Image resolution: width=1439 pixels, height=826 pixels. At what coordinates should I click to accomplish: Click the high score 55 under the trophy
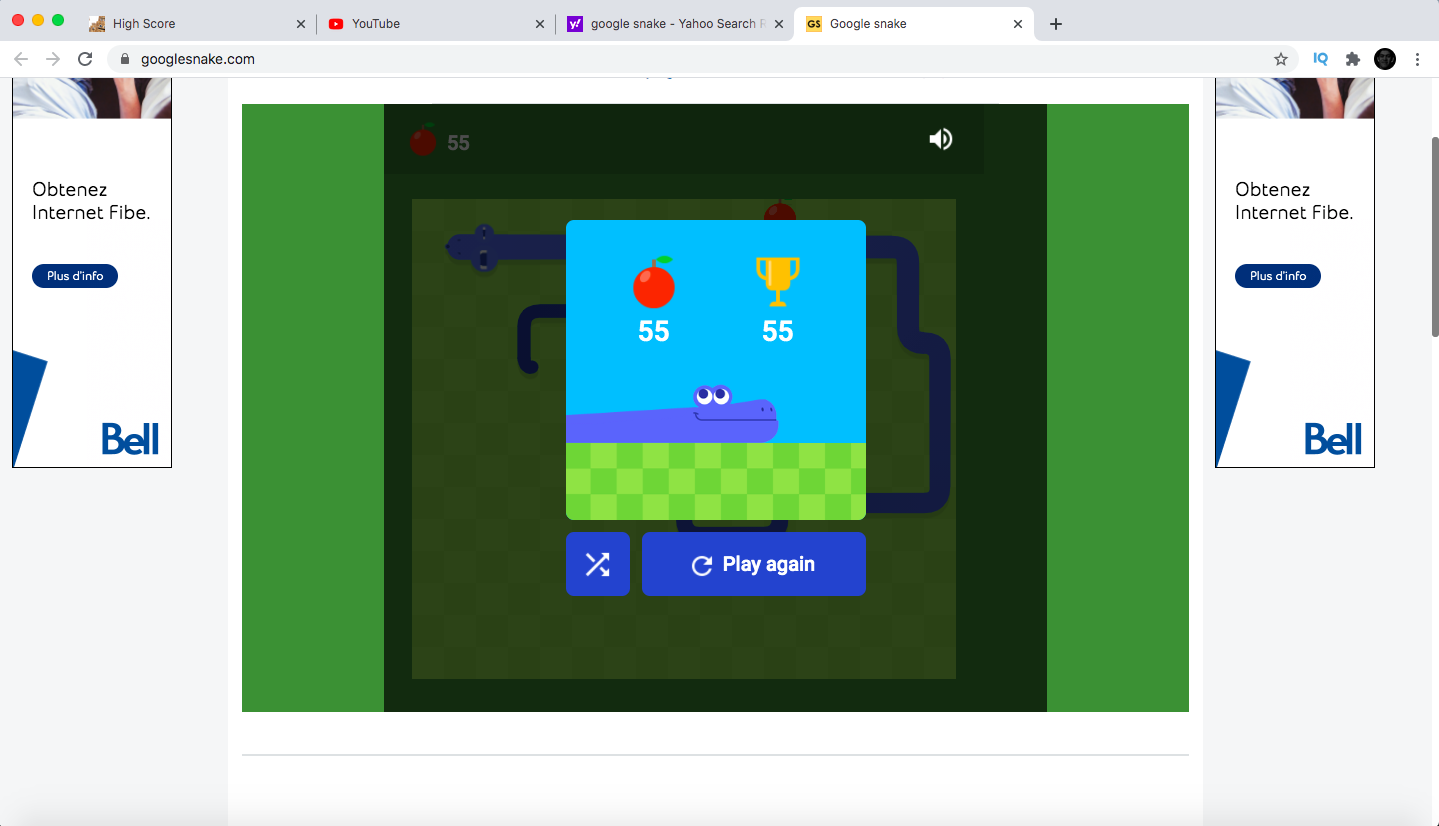(778, 332)
